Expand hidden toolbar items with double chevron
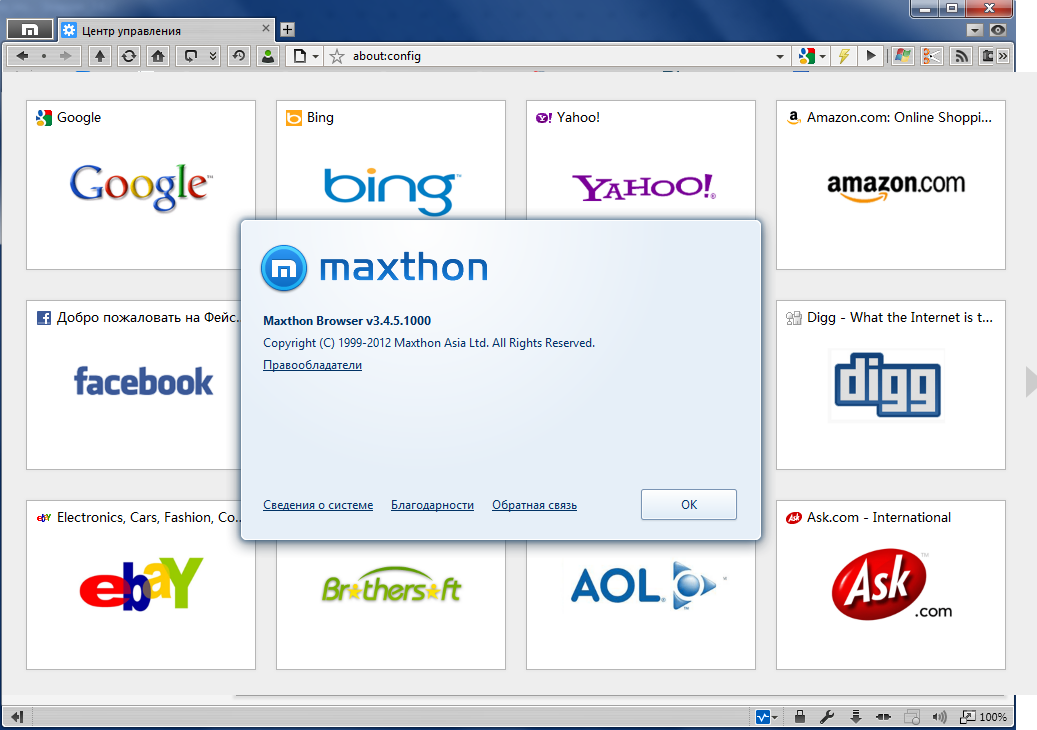This screenshot has width=1037, height=730. pyautogui.click(x=1003, y=56)
